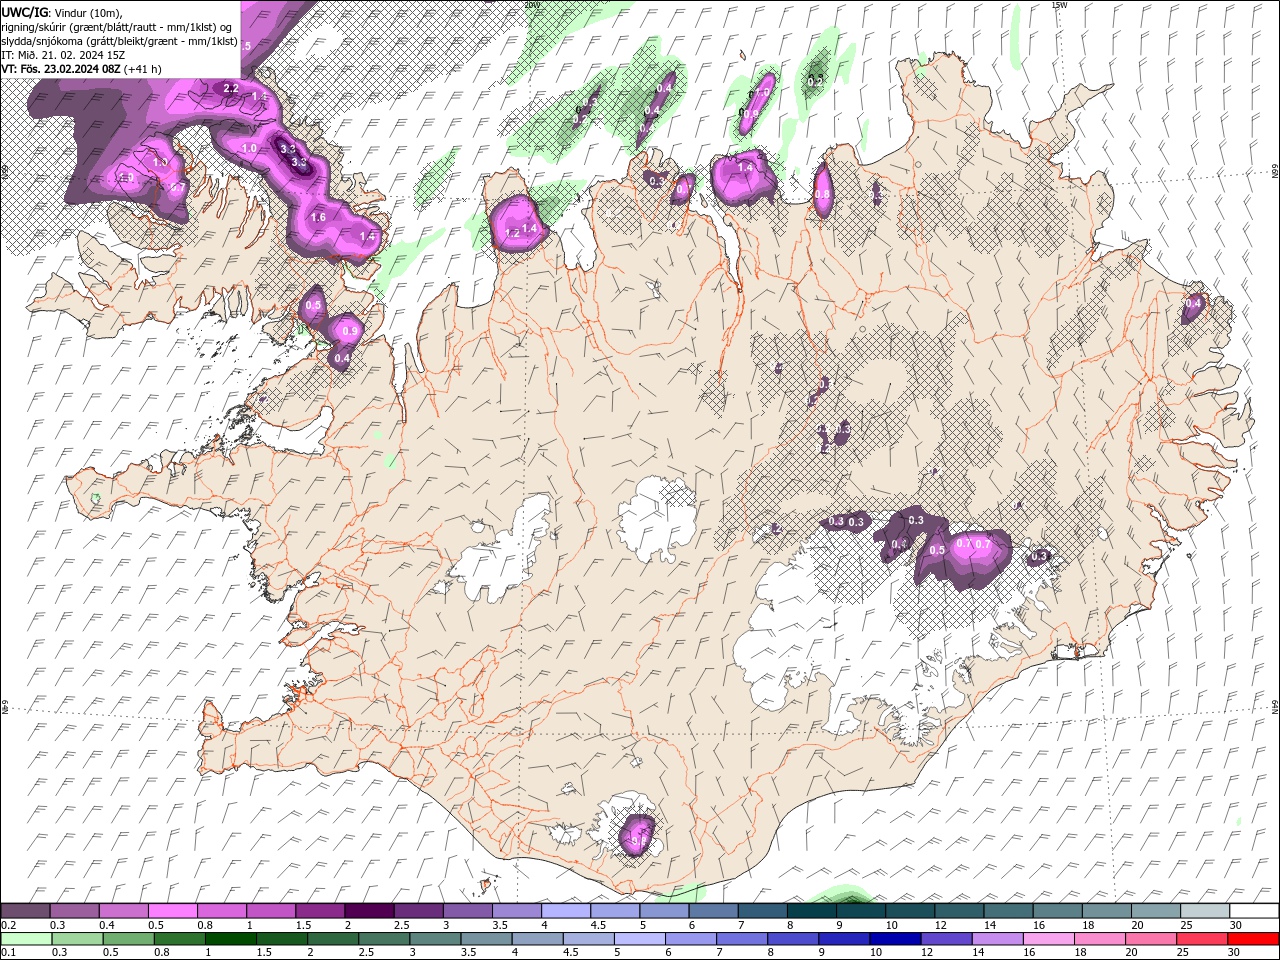Click the '2.2' snowfall value on the map
This screenshot has width=1280, height=960.
(x=231, y=89)
